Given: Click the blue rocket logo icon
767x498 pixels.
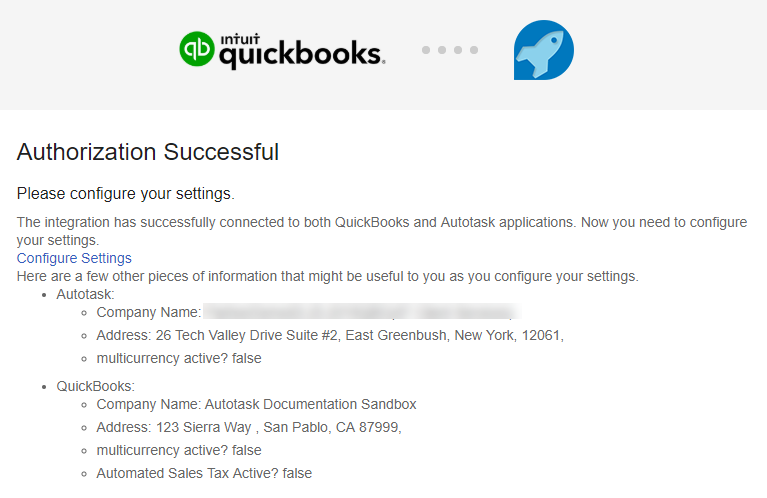Looking at the screenshot, I should (543, 50).
